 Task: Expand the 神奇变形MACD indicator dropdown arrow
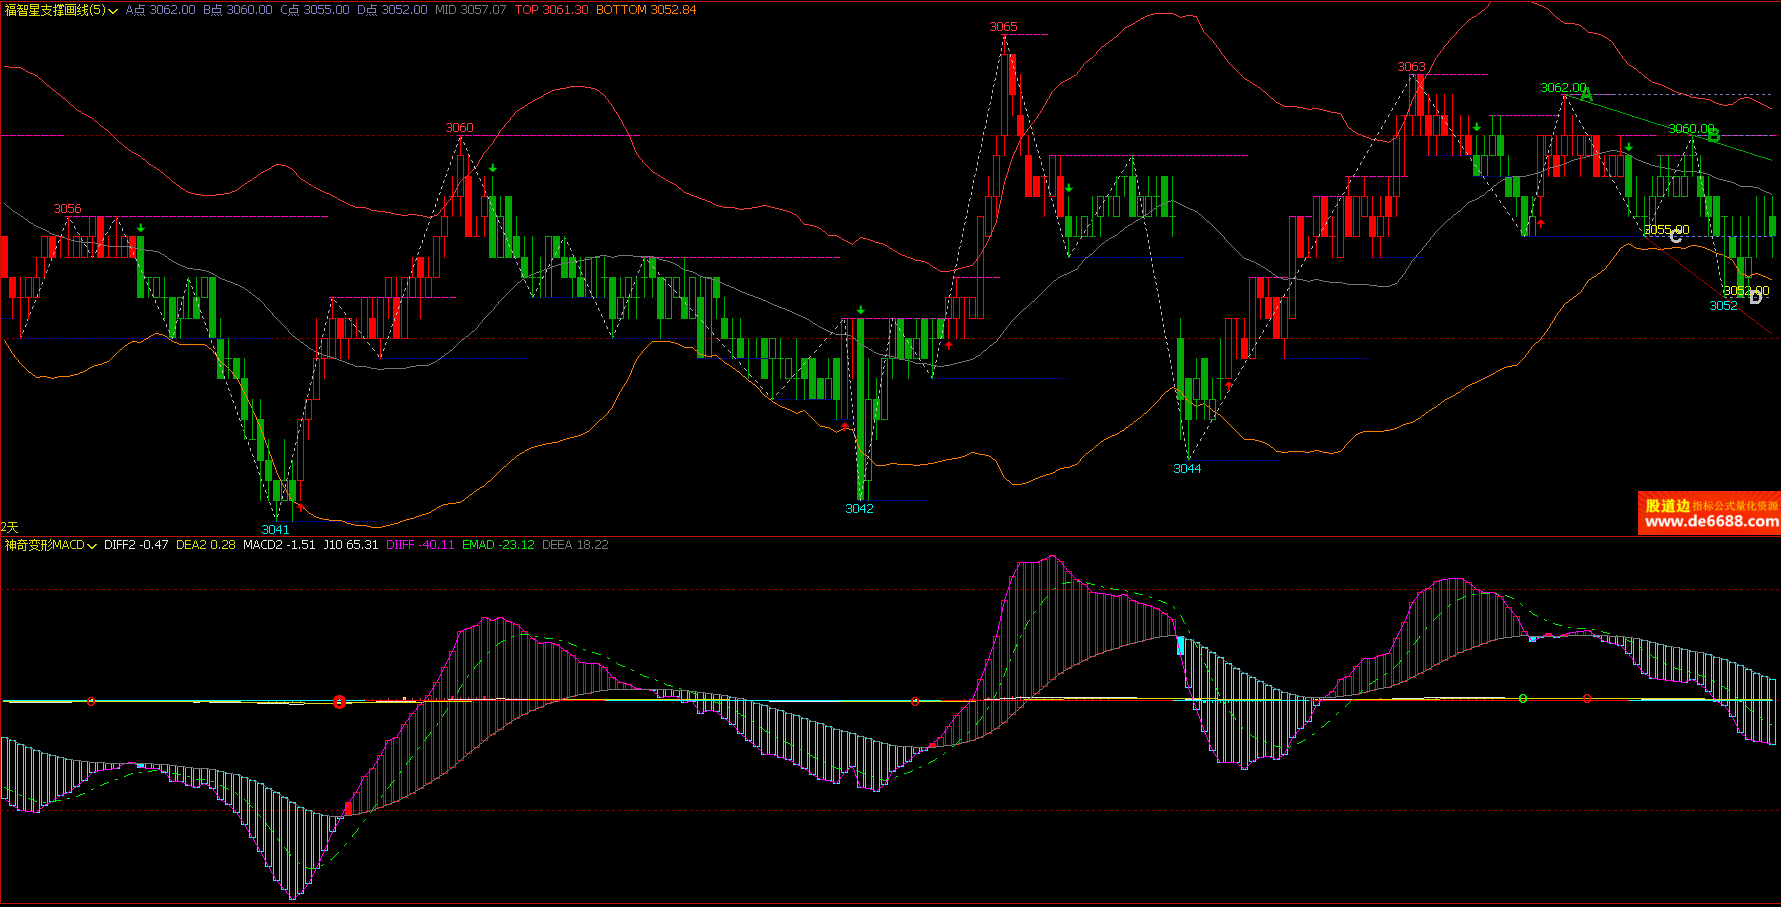coord(92,546)
